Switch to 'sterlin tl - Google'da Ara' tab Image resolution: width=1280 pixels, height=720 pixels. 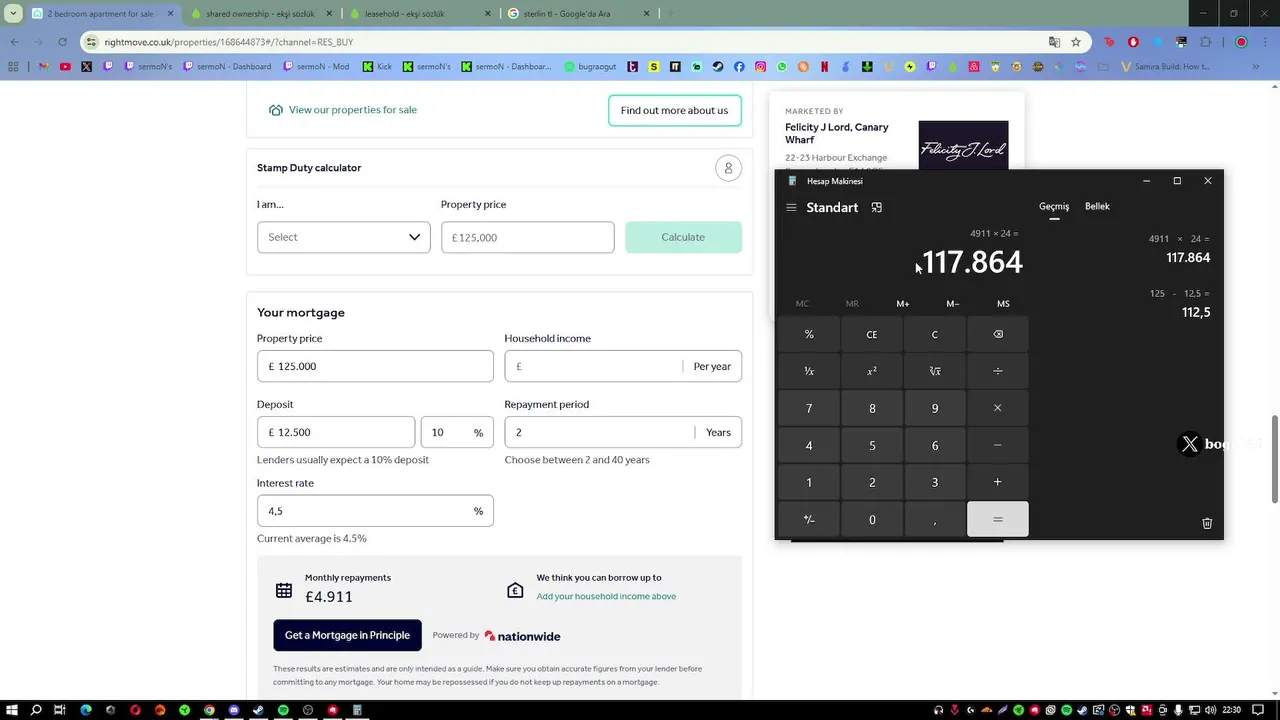click(x=578, y=14)
